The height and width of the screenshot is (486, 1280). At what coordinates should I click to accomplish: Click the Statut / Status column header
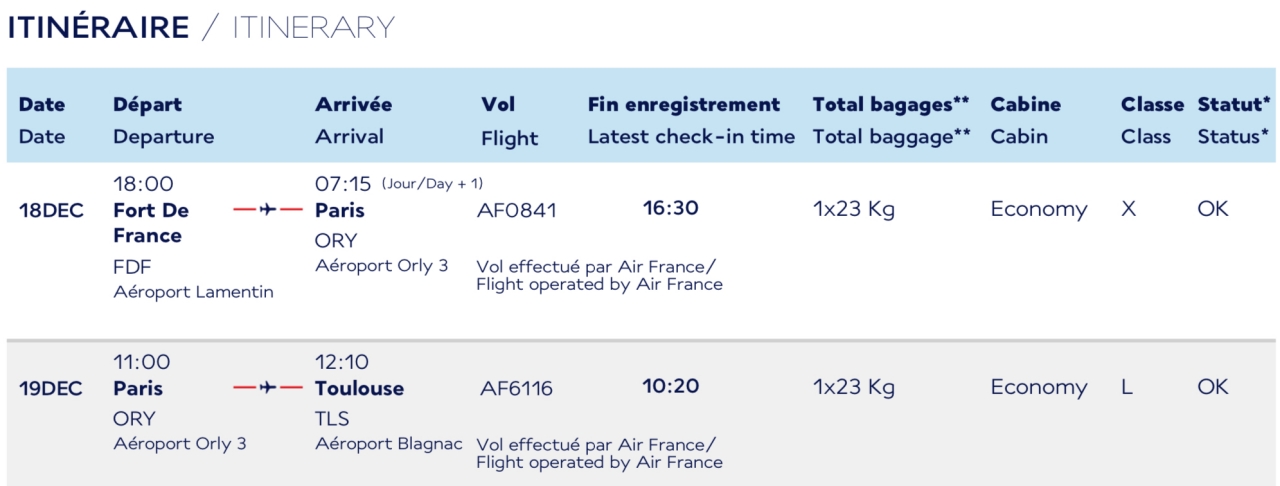[x=1234, y=120]
